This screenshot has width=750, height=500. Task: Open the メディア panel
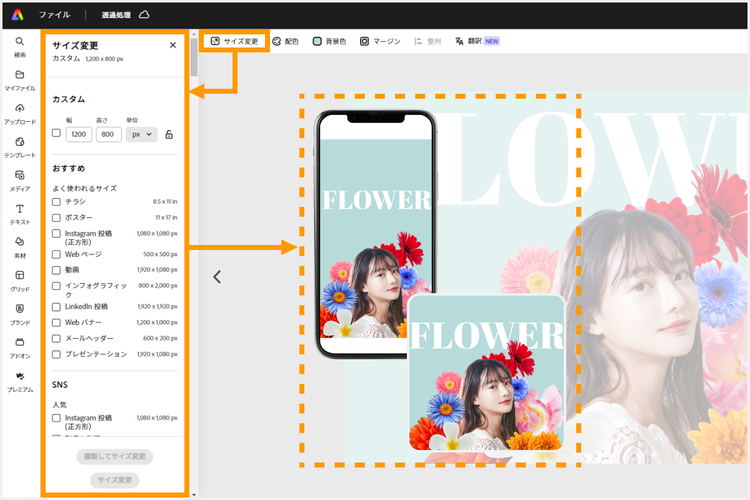tap(20, 181)
